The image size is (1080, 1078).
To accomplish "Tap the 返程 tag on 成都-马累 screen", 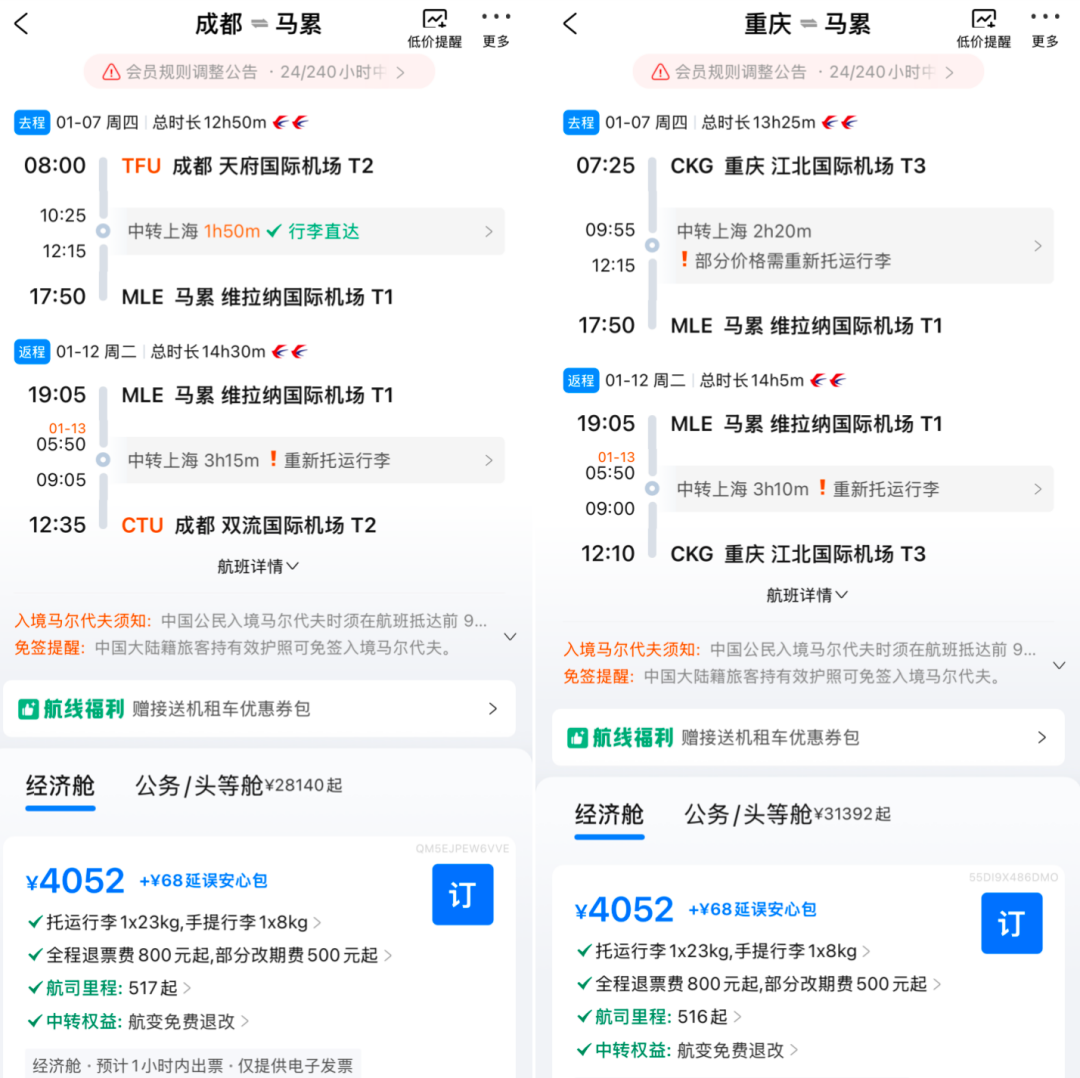I will (x=32, y=352).
